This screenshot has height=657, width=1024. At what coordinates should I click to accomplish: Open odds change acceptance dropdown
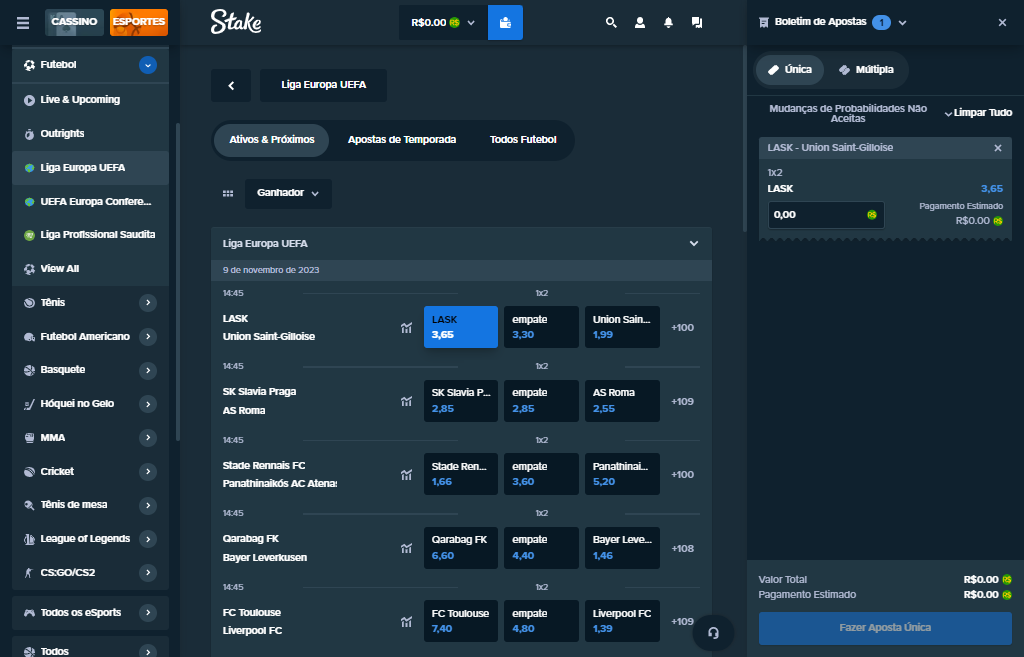(948, 114)
